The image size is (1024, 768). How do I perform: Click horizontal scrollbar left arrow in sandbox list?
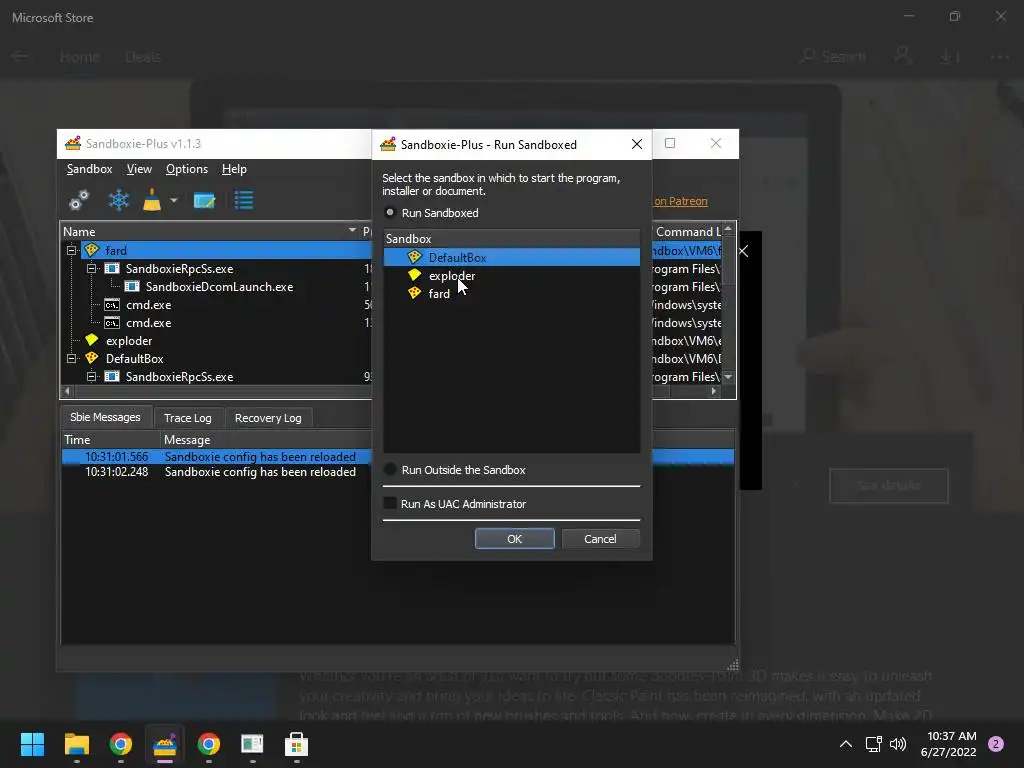pos(67,391)
